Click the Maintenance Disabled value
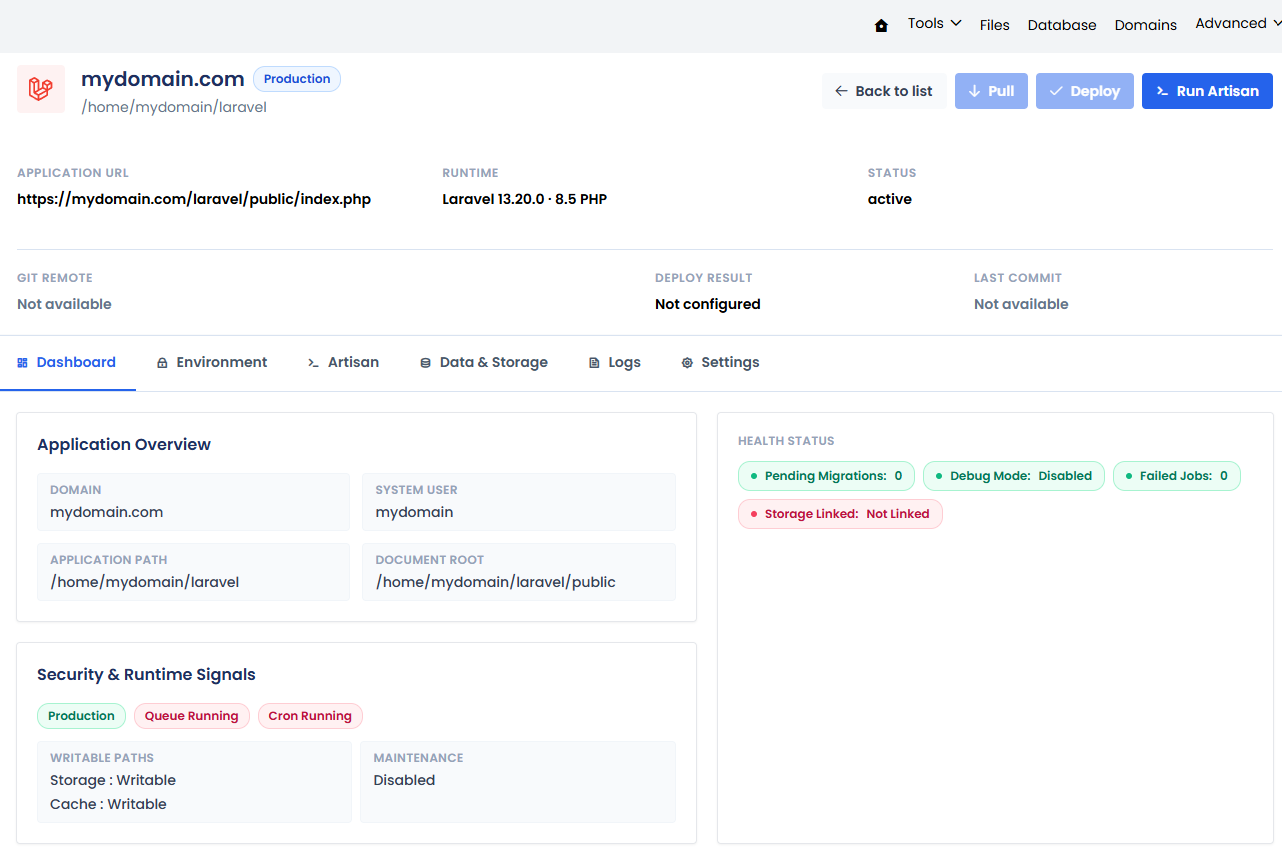 [x=405, y=780]
